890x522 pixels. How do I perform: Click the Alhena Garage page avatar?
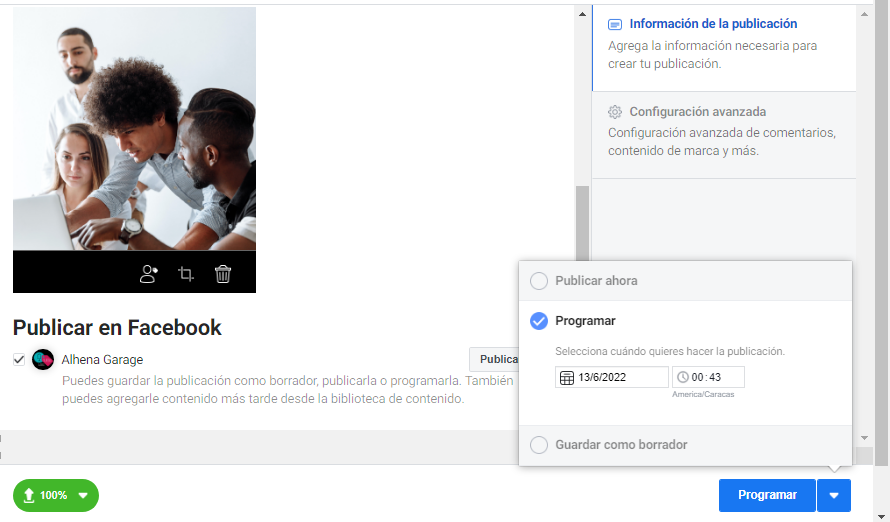43,360
